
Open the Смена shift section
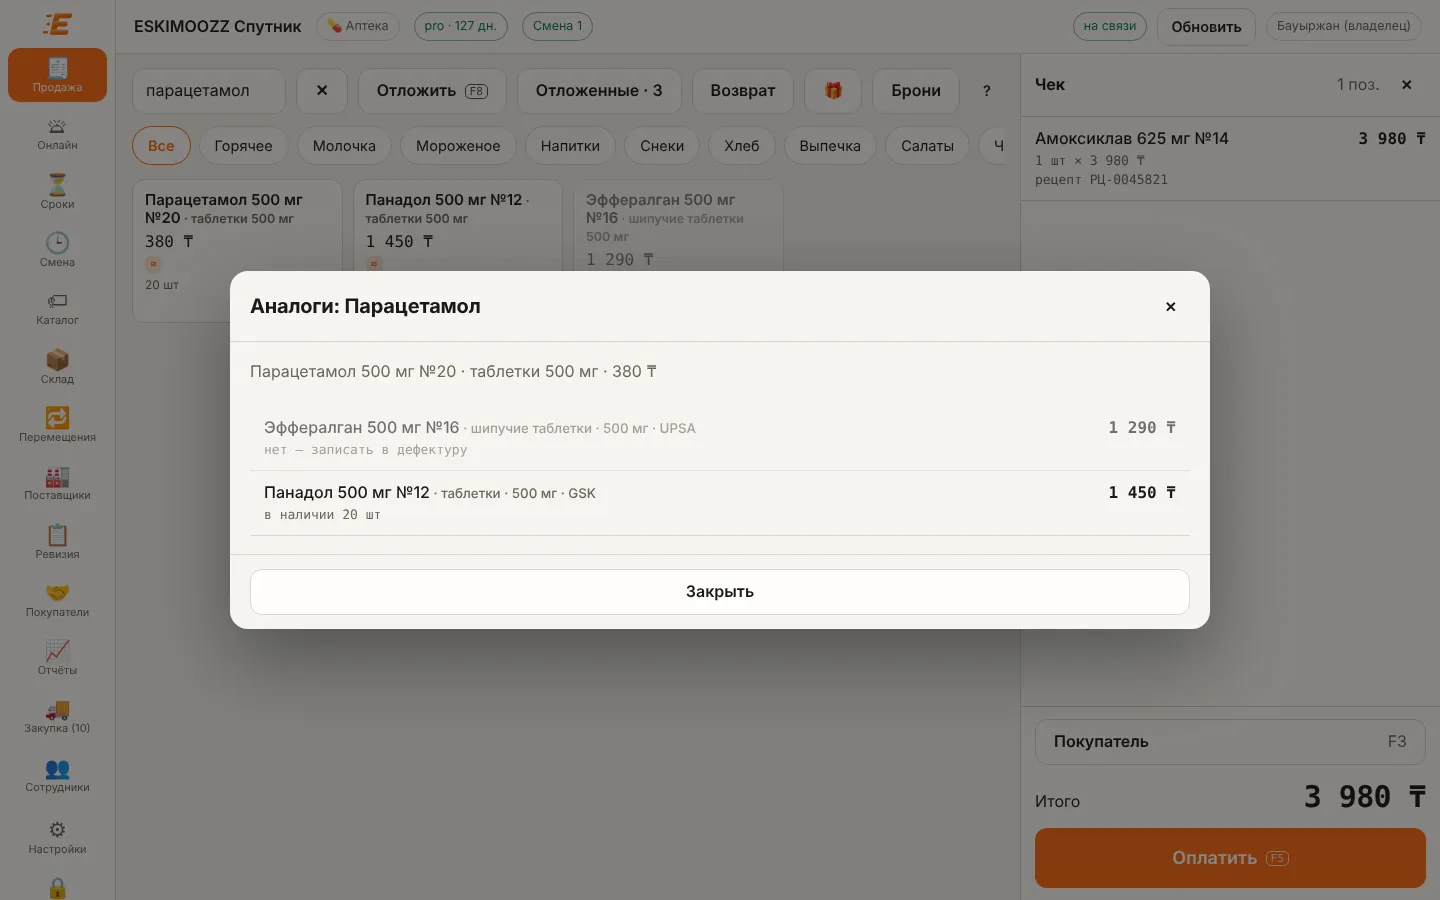[57, 250]
